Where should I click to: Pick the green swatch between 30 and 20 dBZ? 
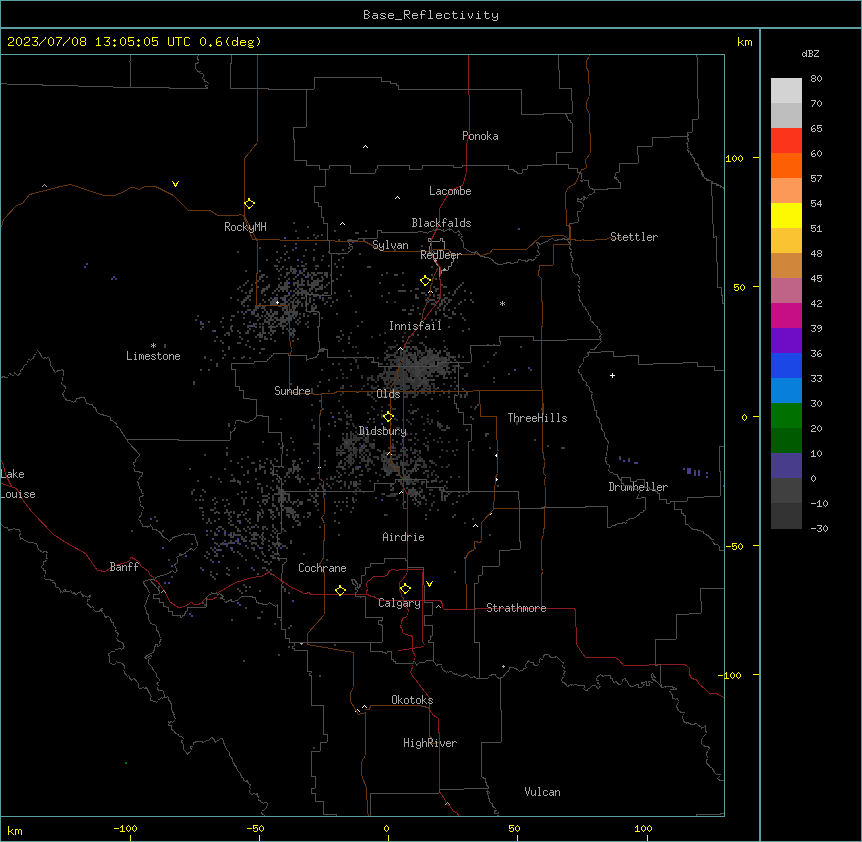786,416
